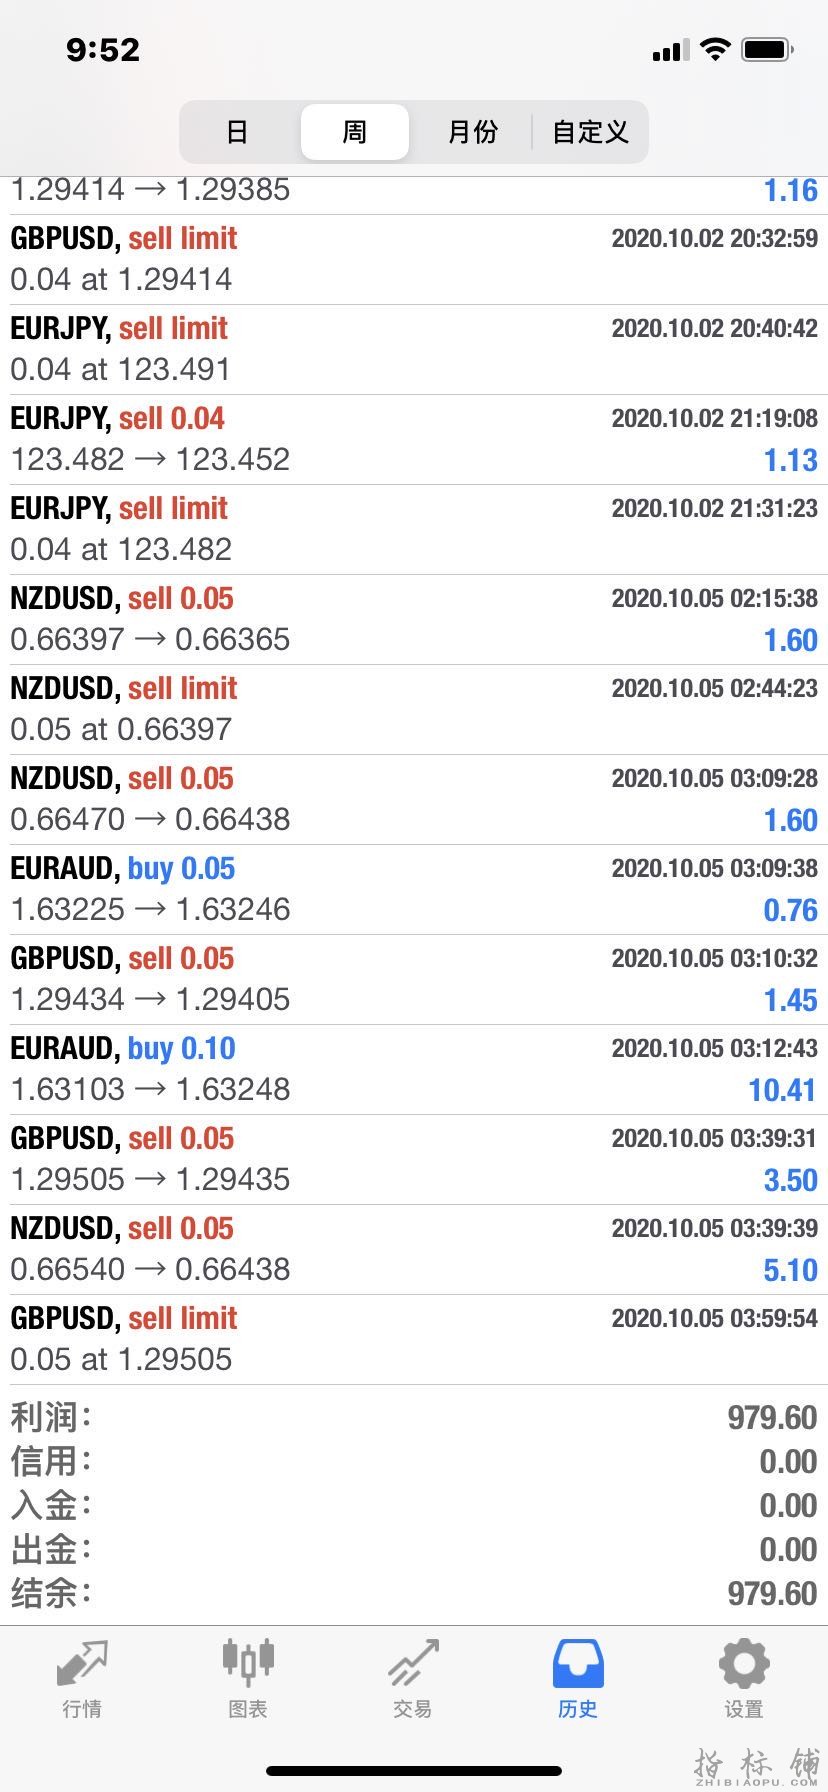Open NZDUSD sell 0.05 trade with 5.10 profit

coord(414,1249)
